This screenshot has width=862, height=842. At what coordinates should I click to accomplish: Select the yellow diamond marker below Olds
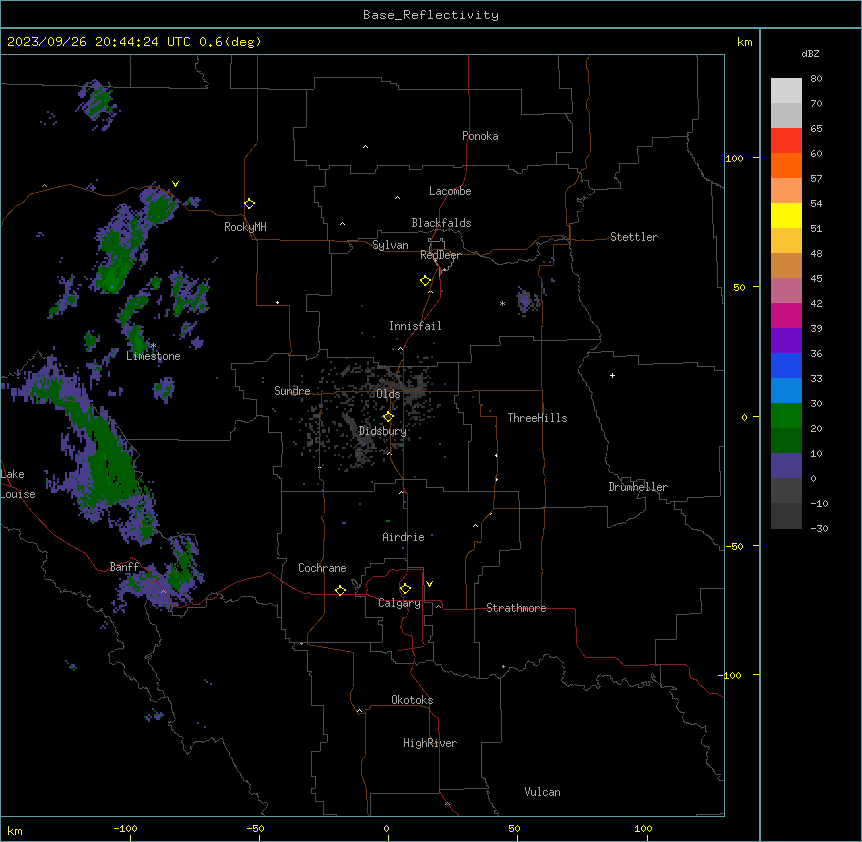click(x=388, y=417)
